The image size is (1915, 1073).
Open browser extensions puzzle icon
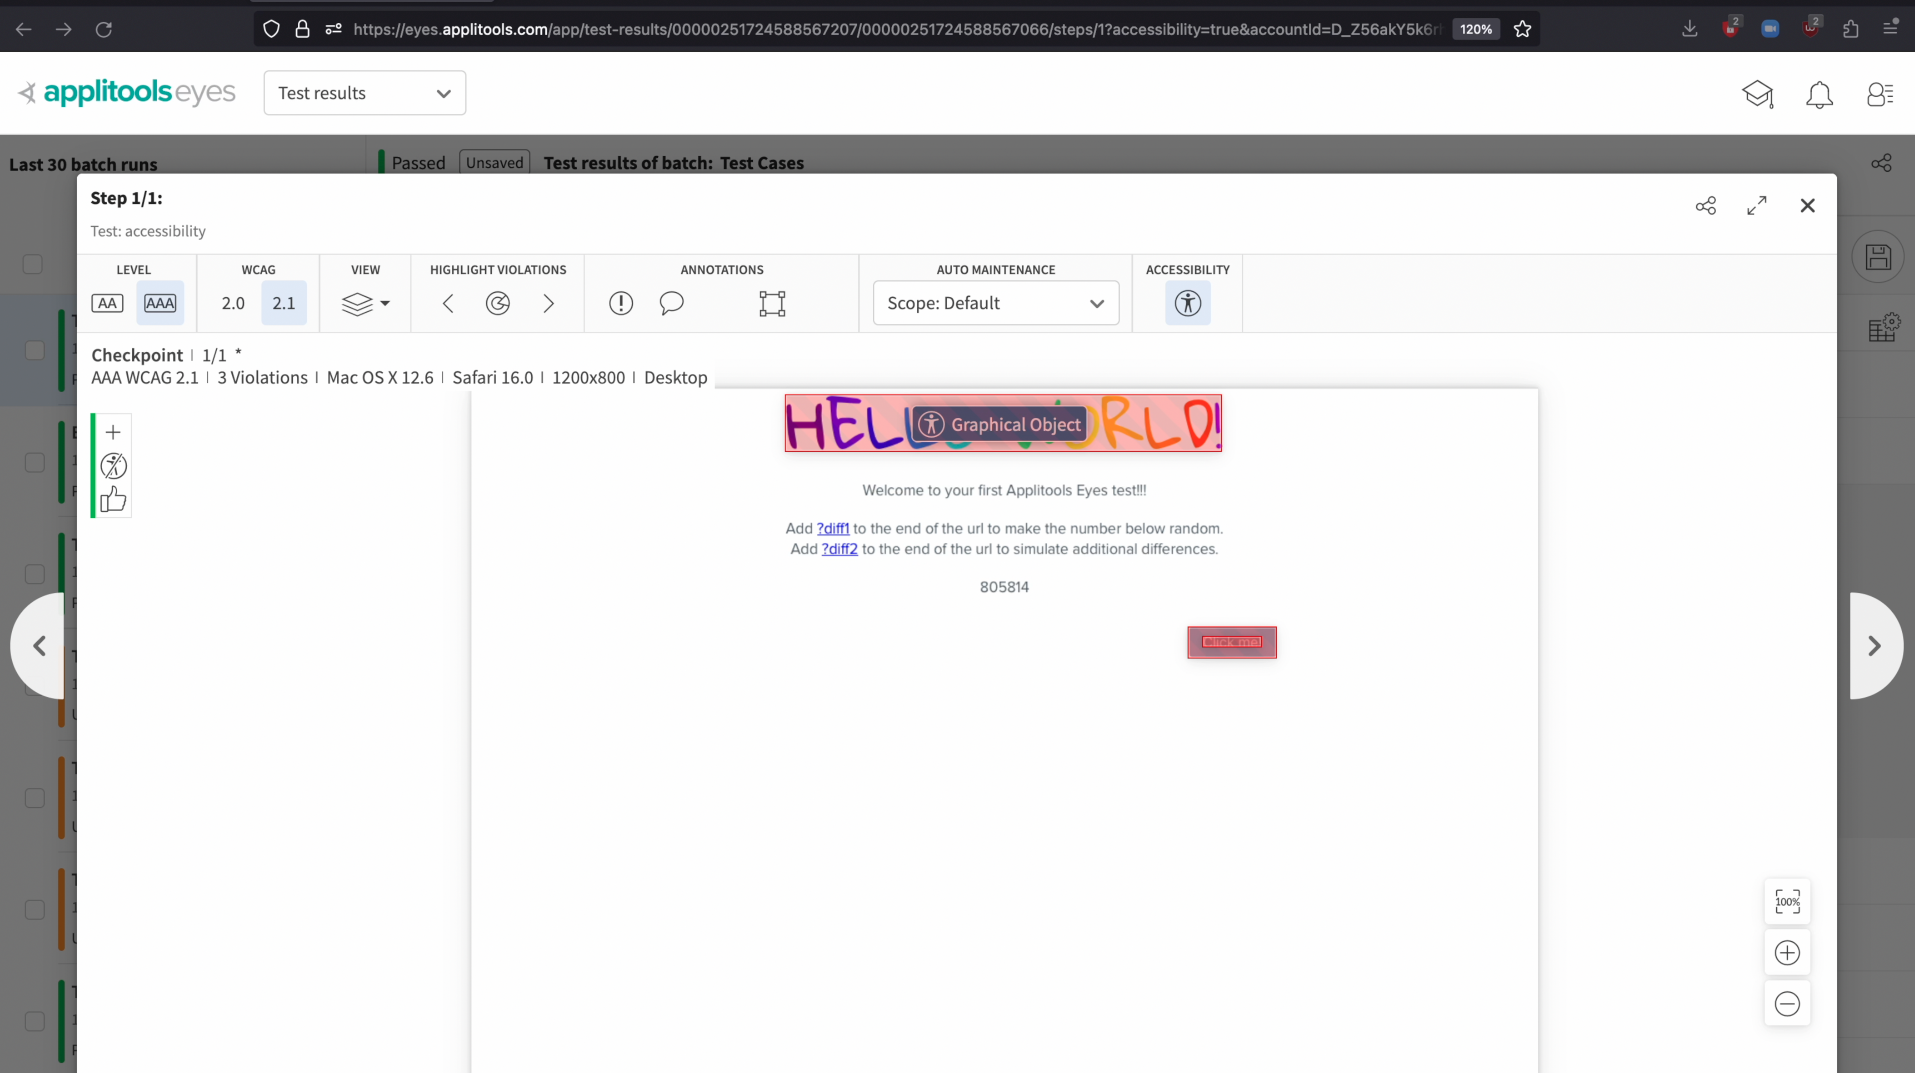(x=1850, y=29)
